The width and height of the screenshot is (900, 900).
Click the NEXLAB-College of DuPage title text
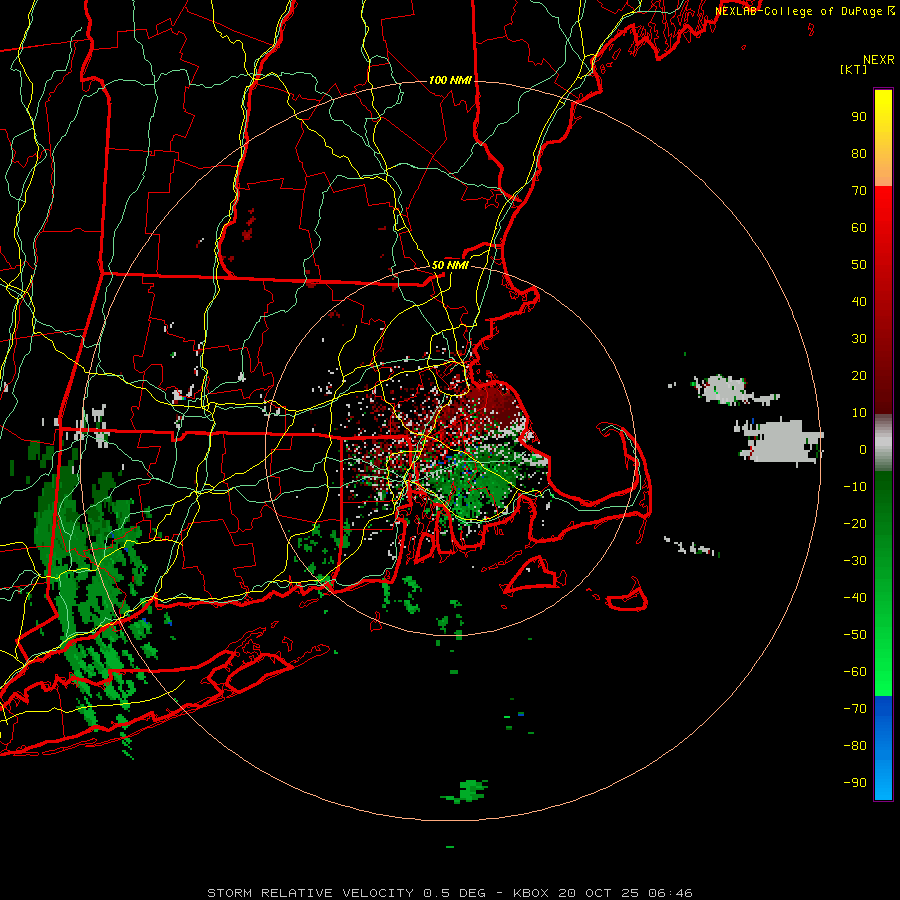click(800, 11)
